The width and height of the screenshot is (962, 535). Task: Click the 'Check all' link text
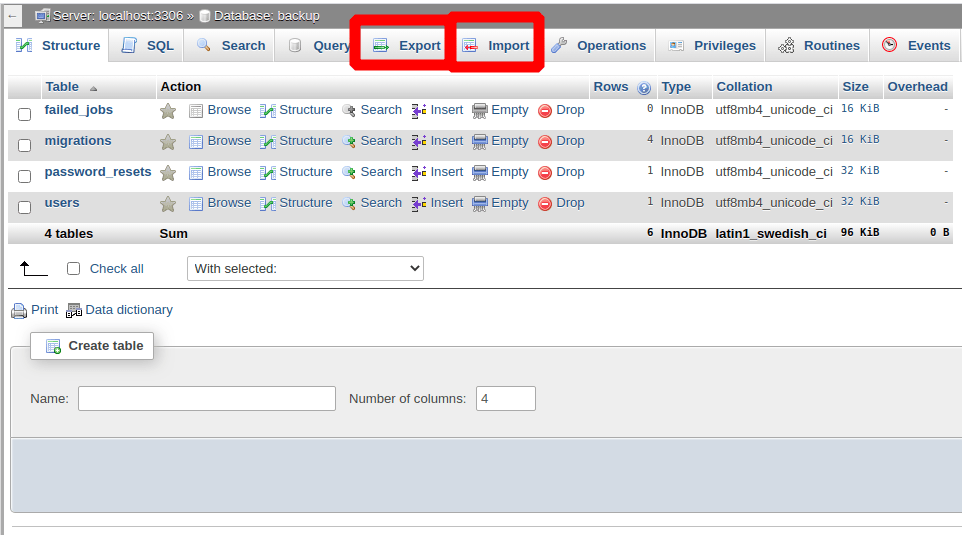point(117,269)
